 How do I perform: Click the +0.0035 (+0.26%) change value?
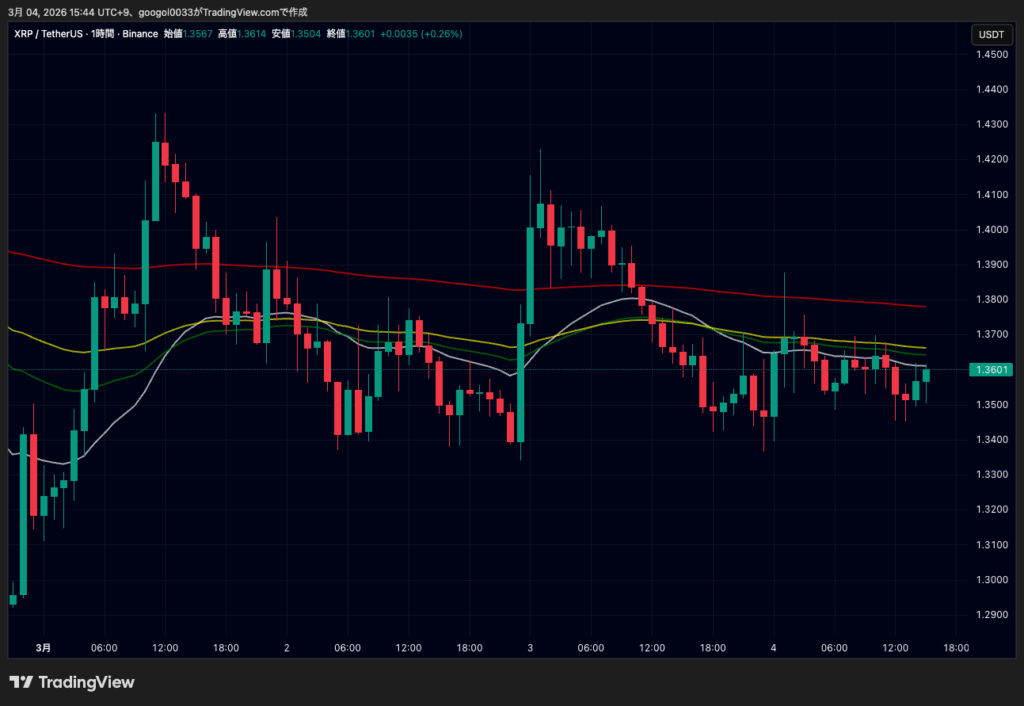tap(422, 34)
